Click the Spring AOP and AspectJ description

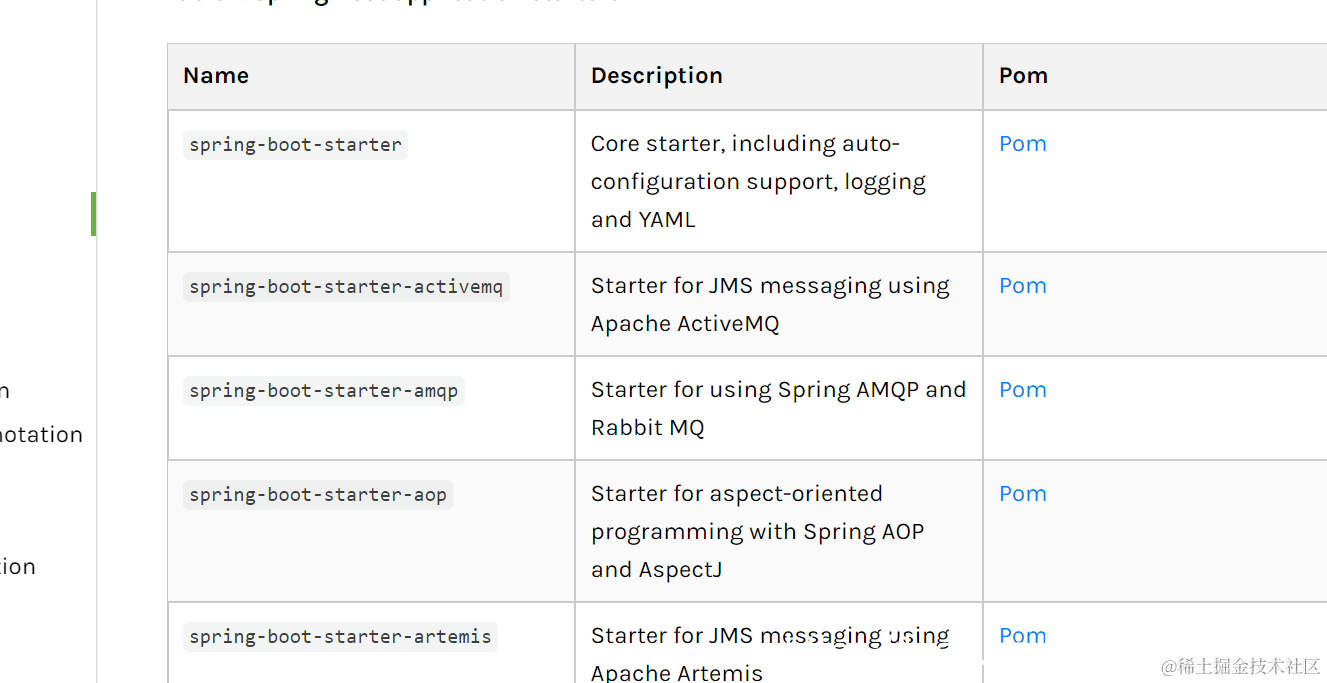click(x=757, y=532)
